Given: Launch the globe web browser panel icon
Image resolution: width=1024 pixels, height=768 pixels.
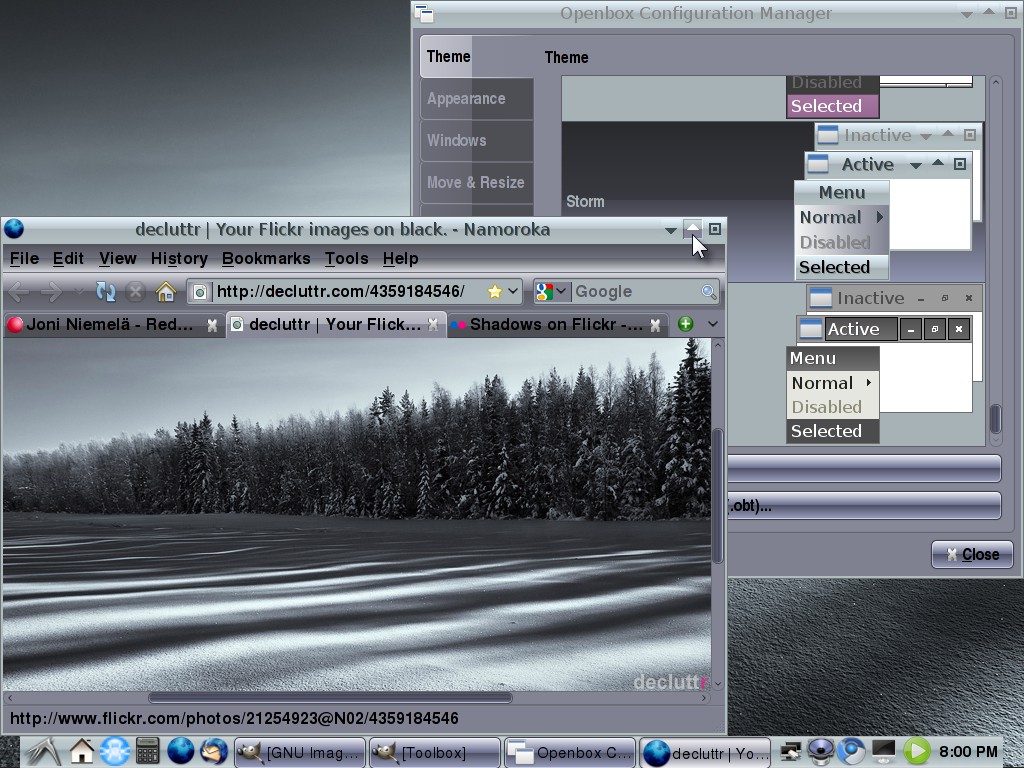Looking at the screenshot, I should tap(181, 751).
